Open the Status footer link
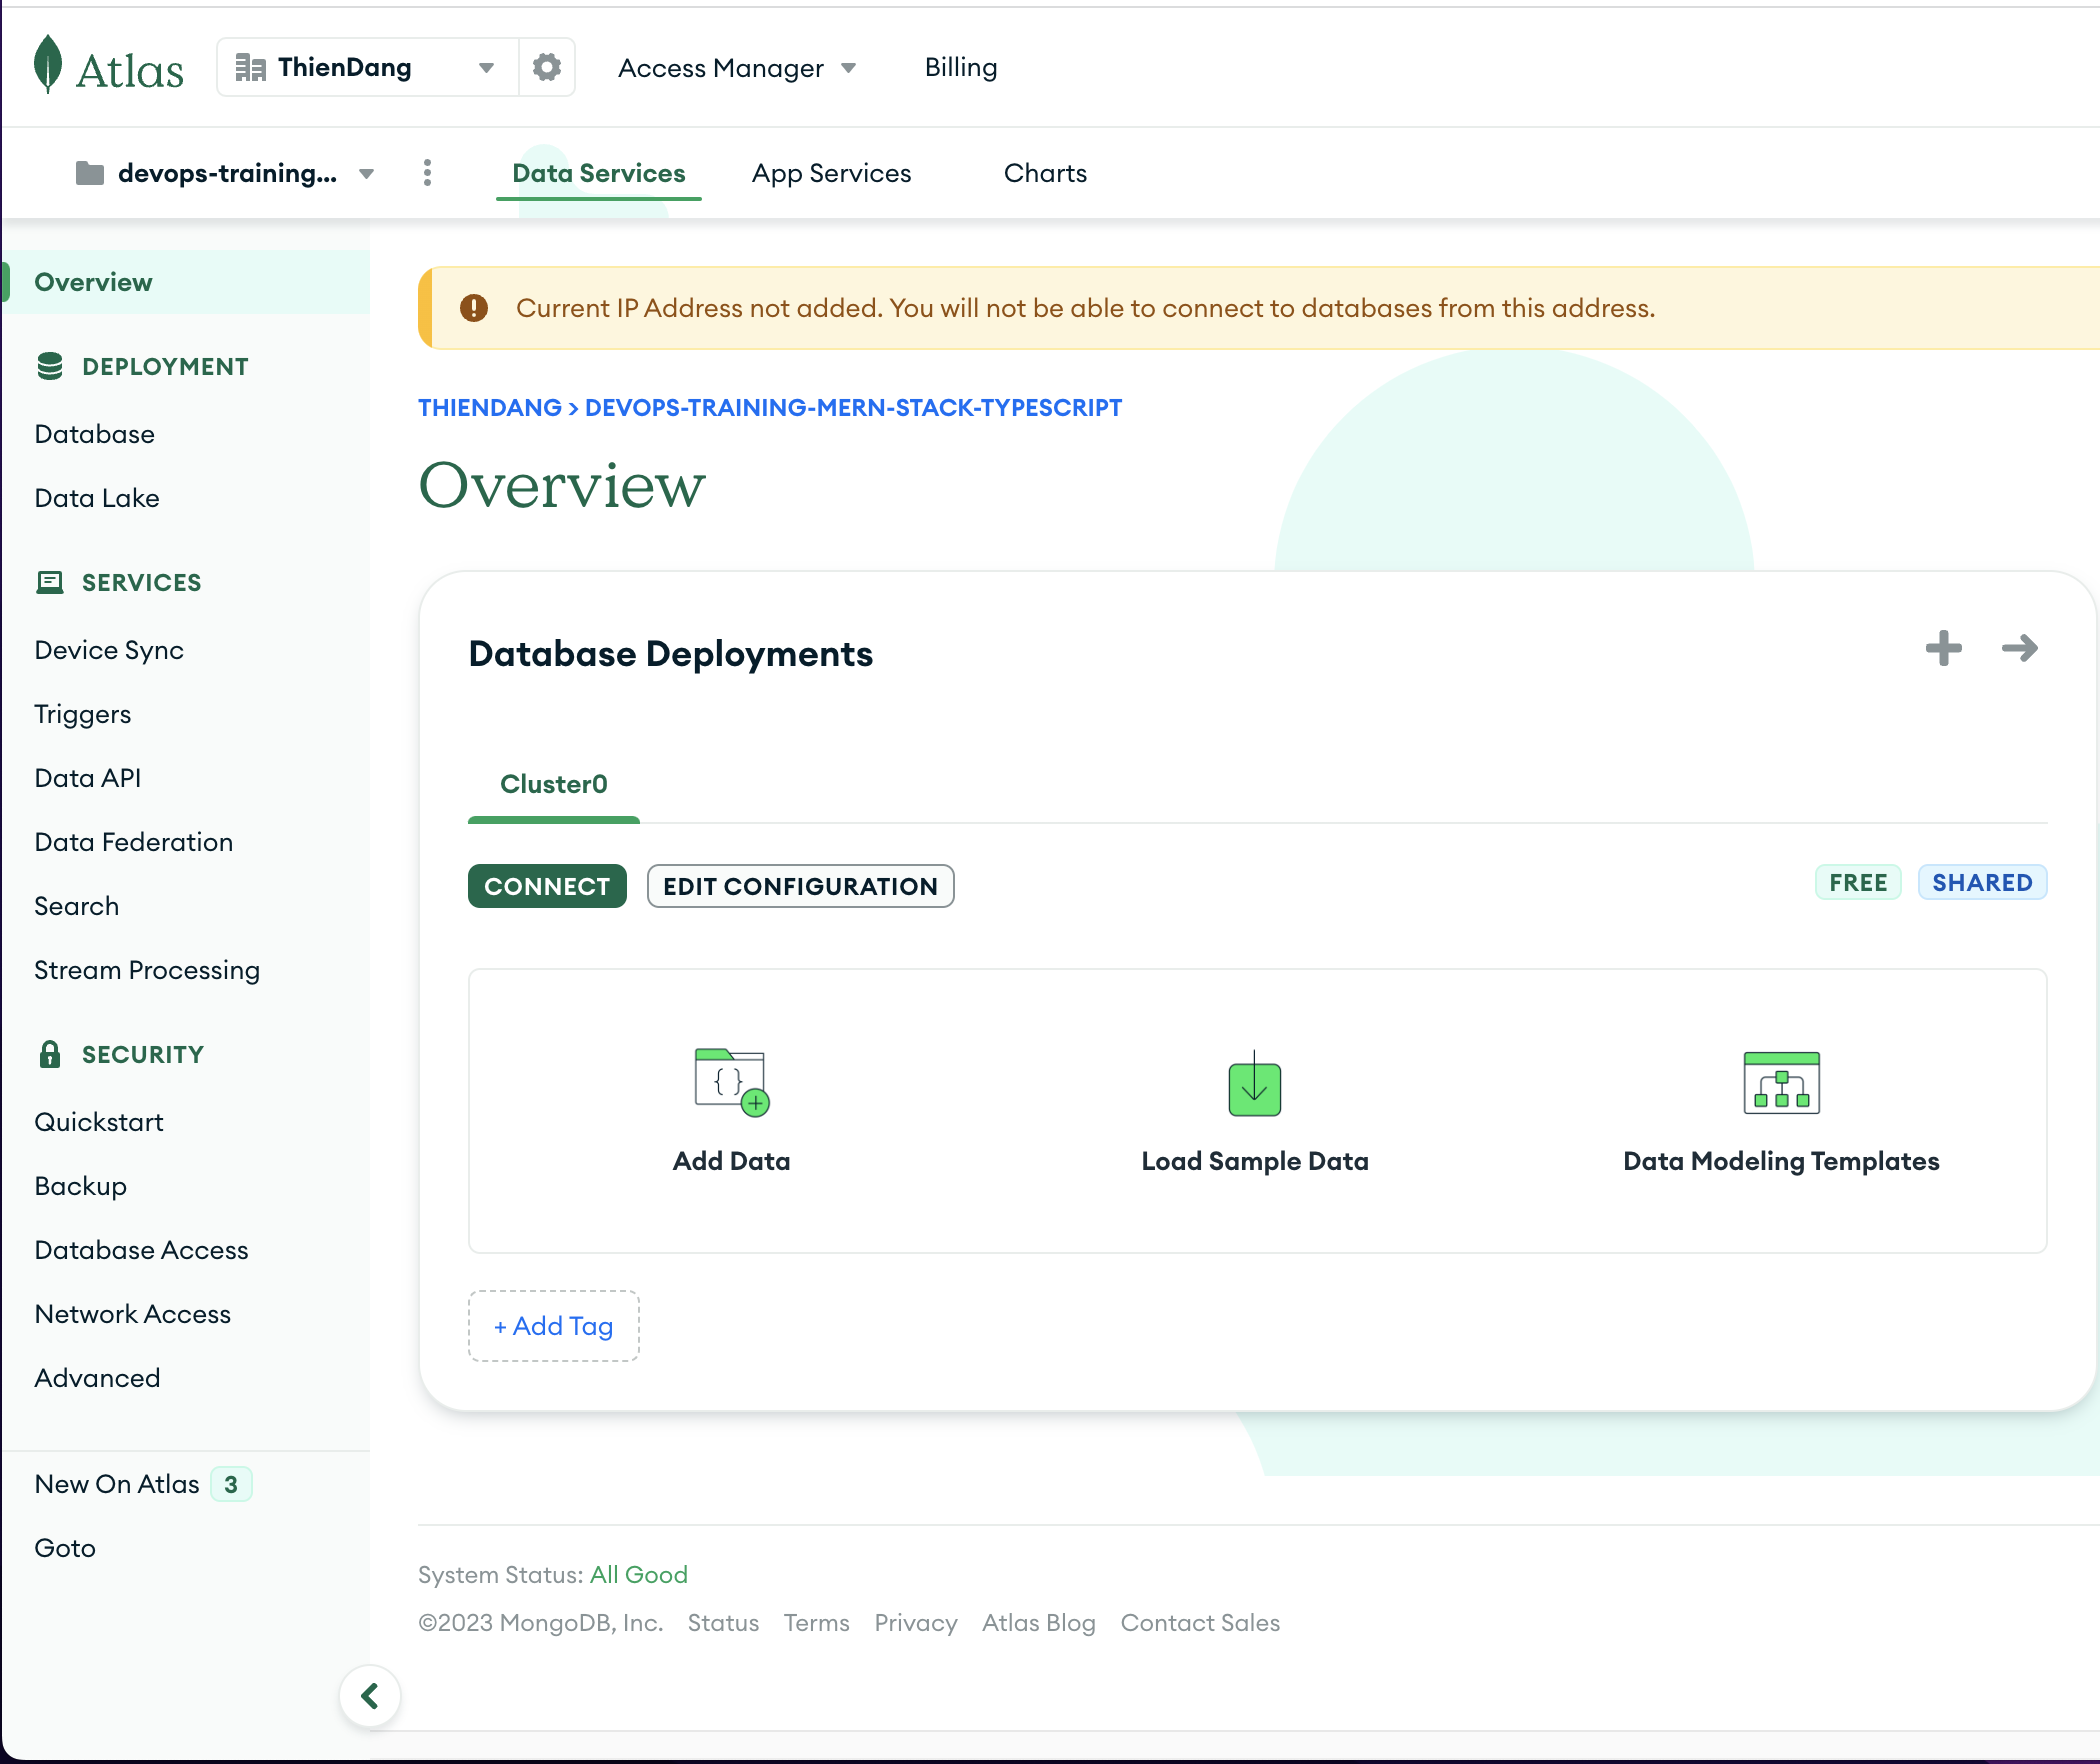The image size is (2100, 1764). [723, 1623]
